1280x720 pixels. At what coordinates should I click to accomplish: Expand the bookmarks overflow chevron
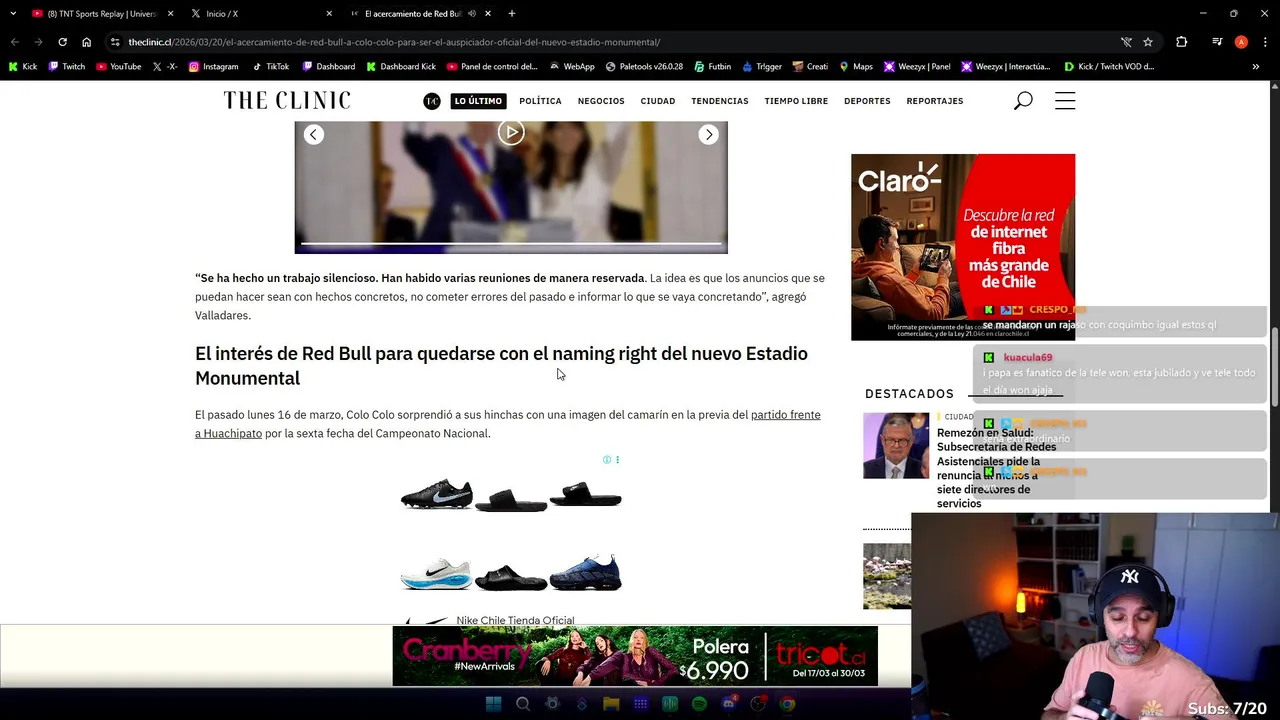pyautogui.click(x=1256, y=67)
